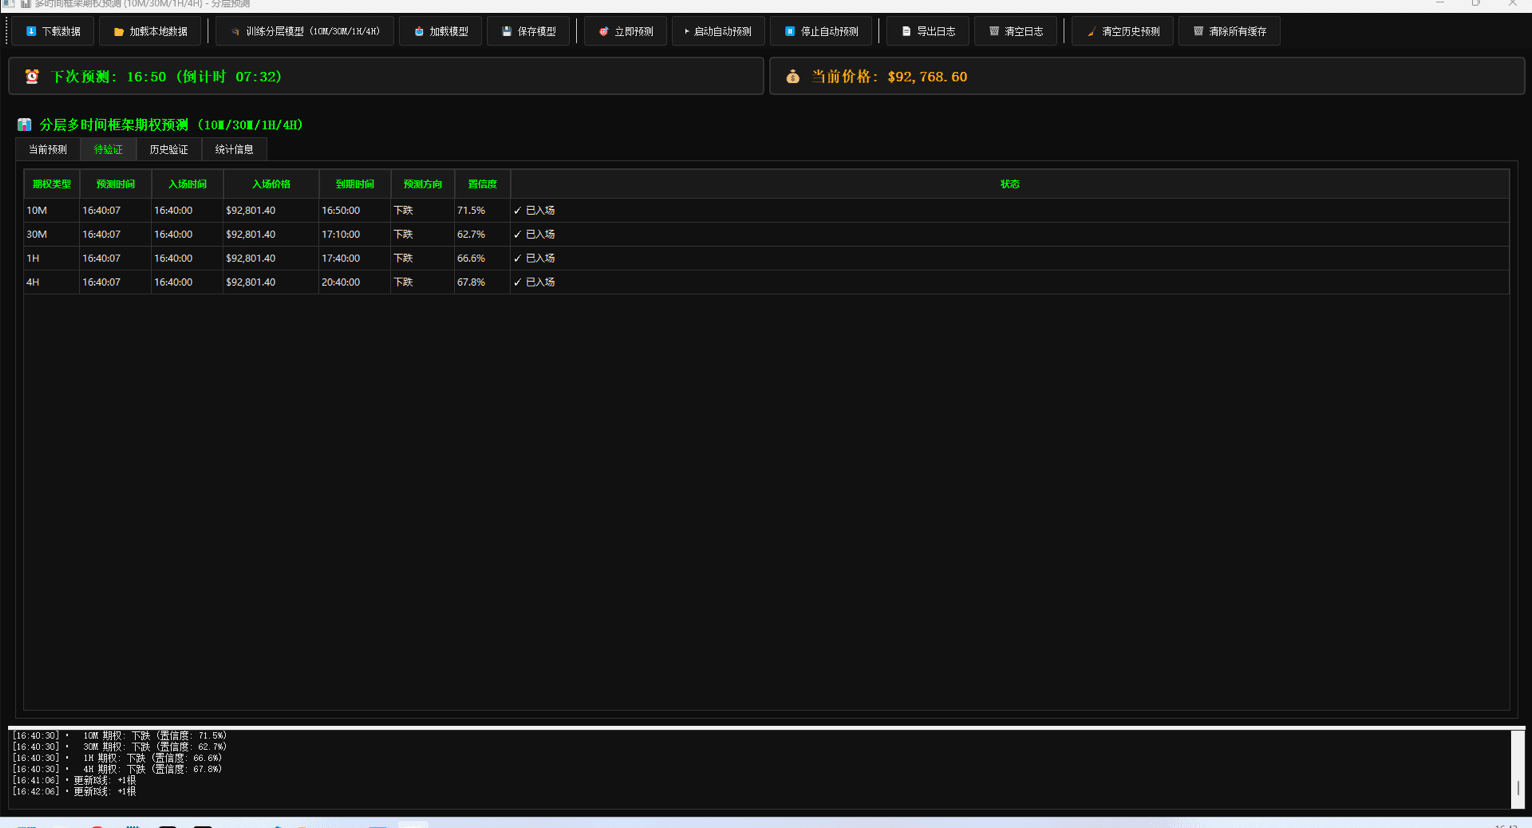
Task: Click log entry [16:42:06] 更新K线
Action: [x=74, y=791]
